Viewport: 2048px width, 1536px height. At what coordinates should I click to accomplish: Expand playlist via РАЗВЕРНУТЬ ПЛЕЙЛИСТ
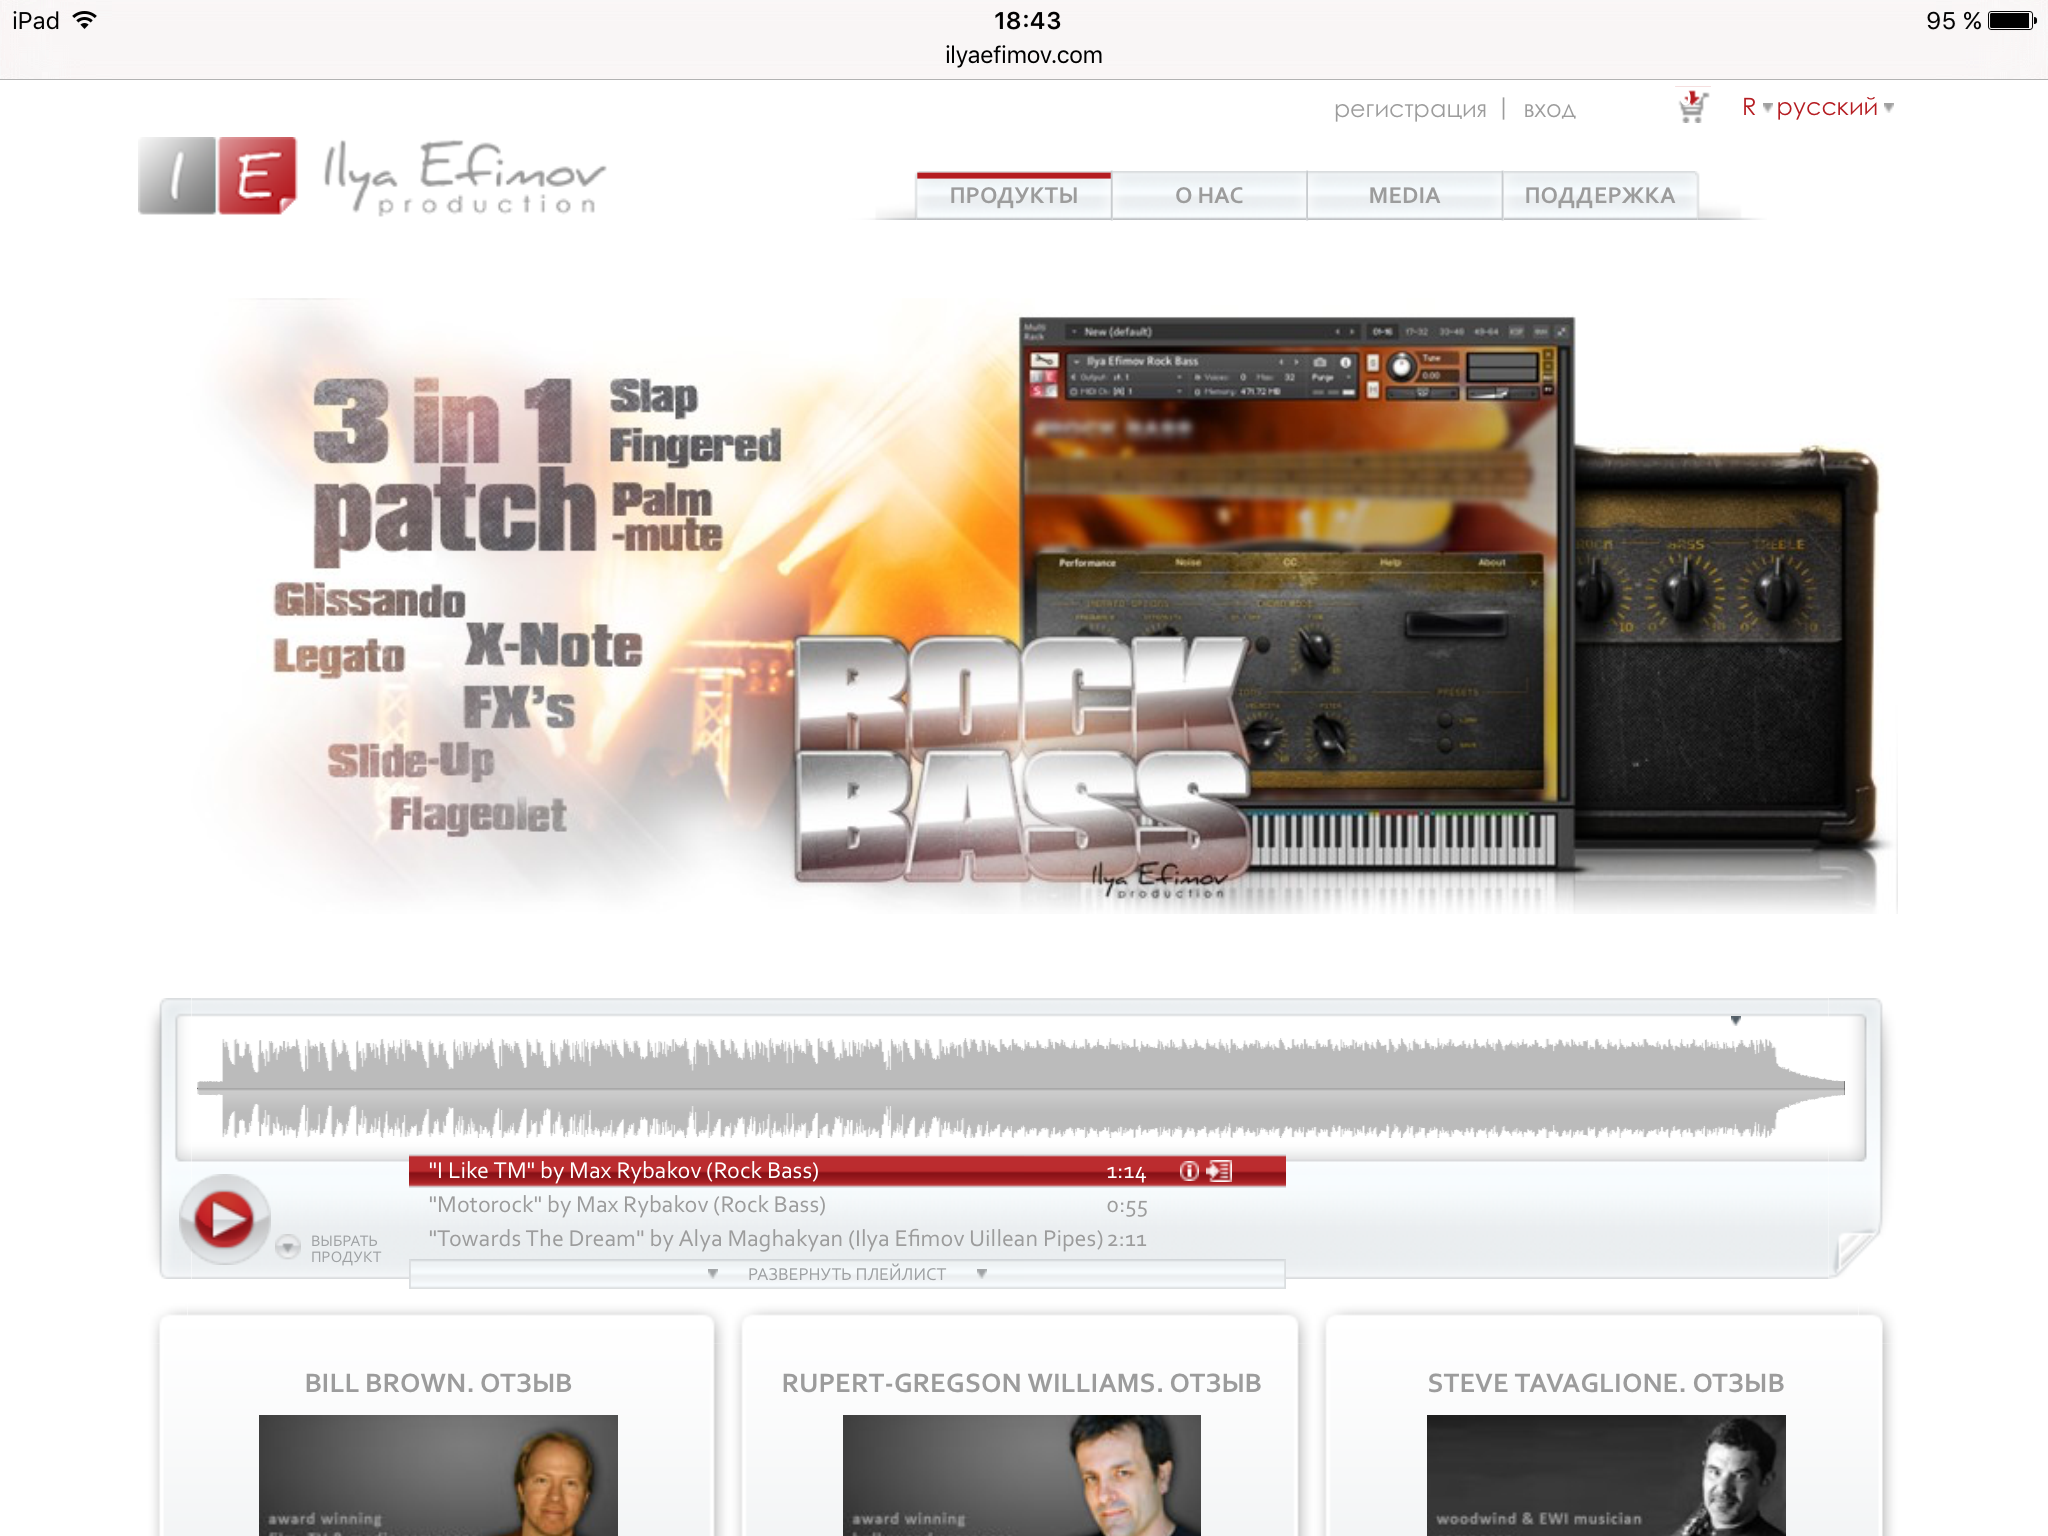click(x=846, y=1274)
